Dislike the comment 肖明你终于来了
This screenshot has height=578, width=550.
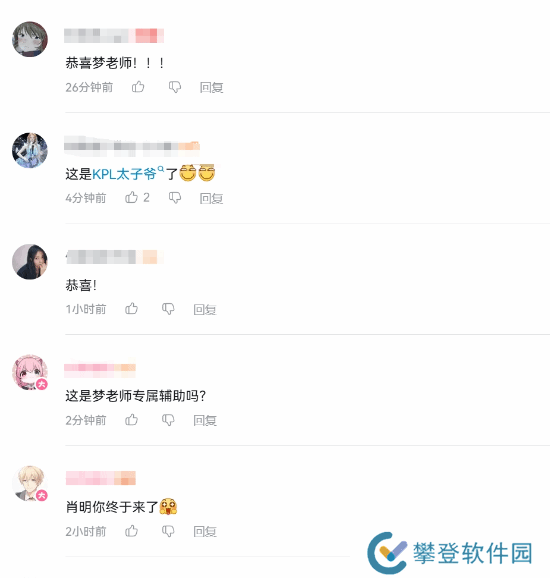168,531
